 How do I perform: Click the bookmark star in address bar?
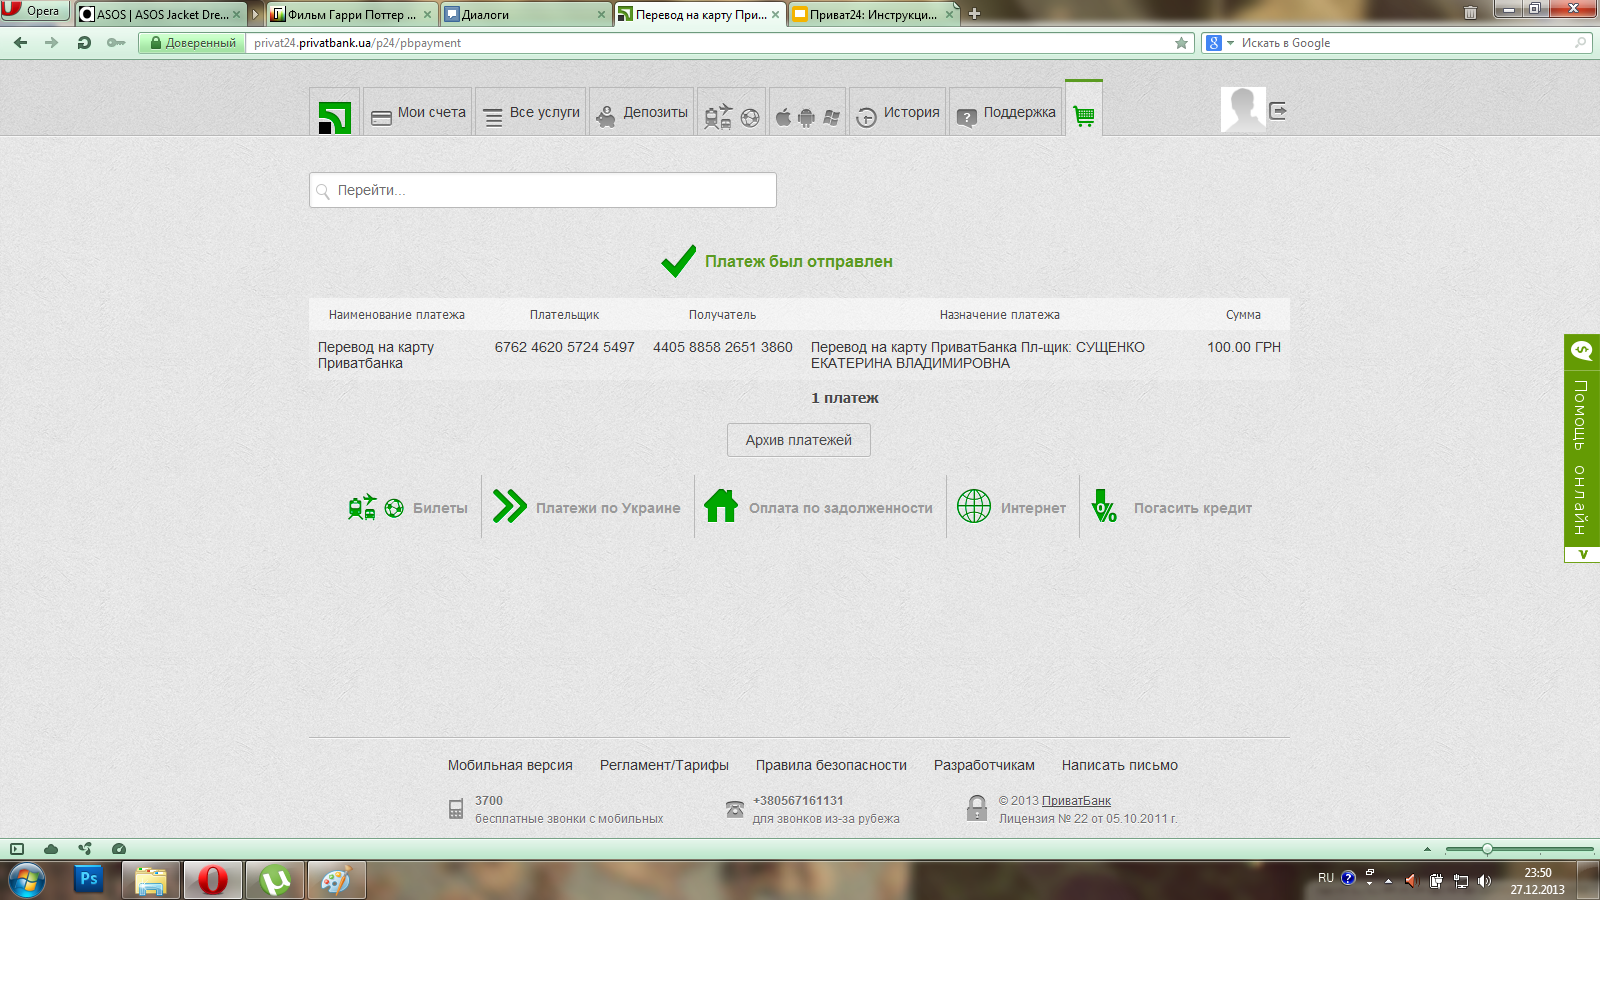1181,43
